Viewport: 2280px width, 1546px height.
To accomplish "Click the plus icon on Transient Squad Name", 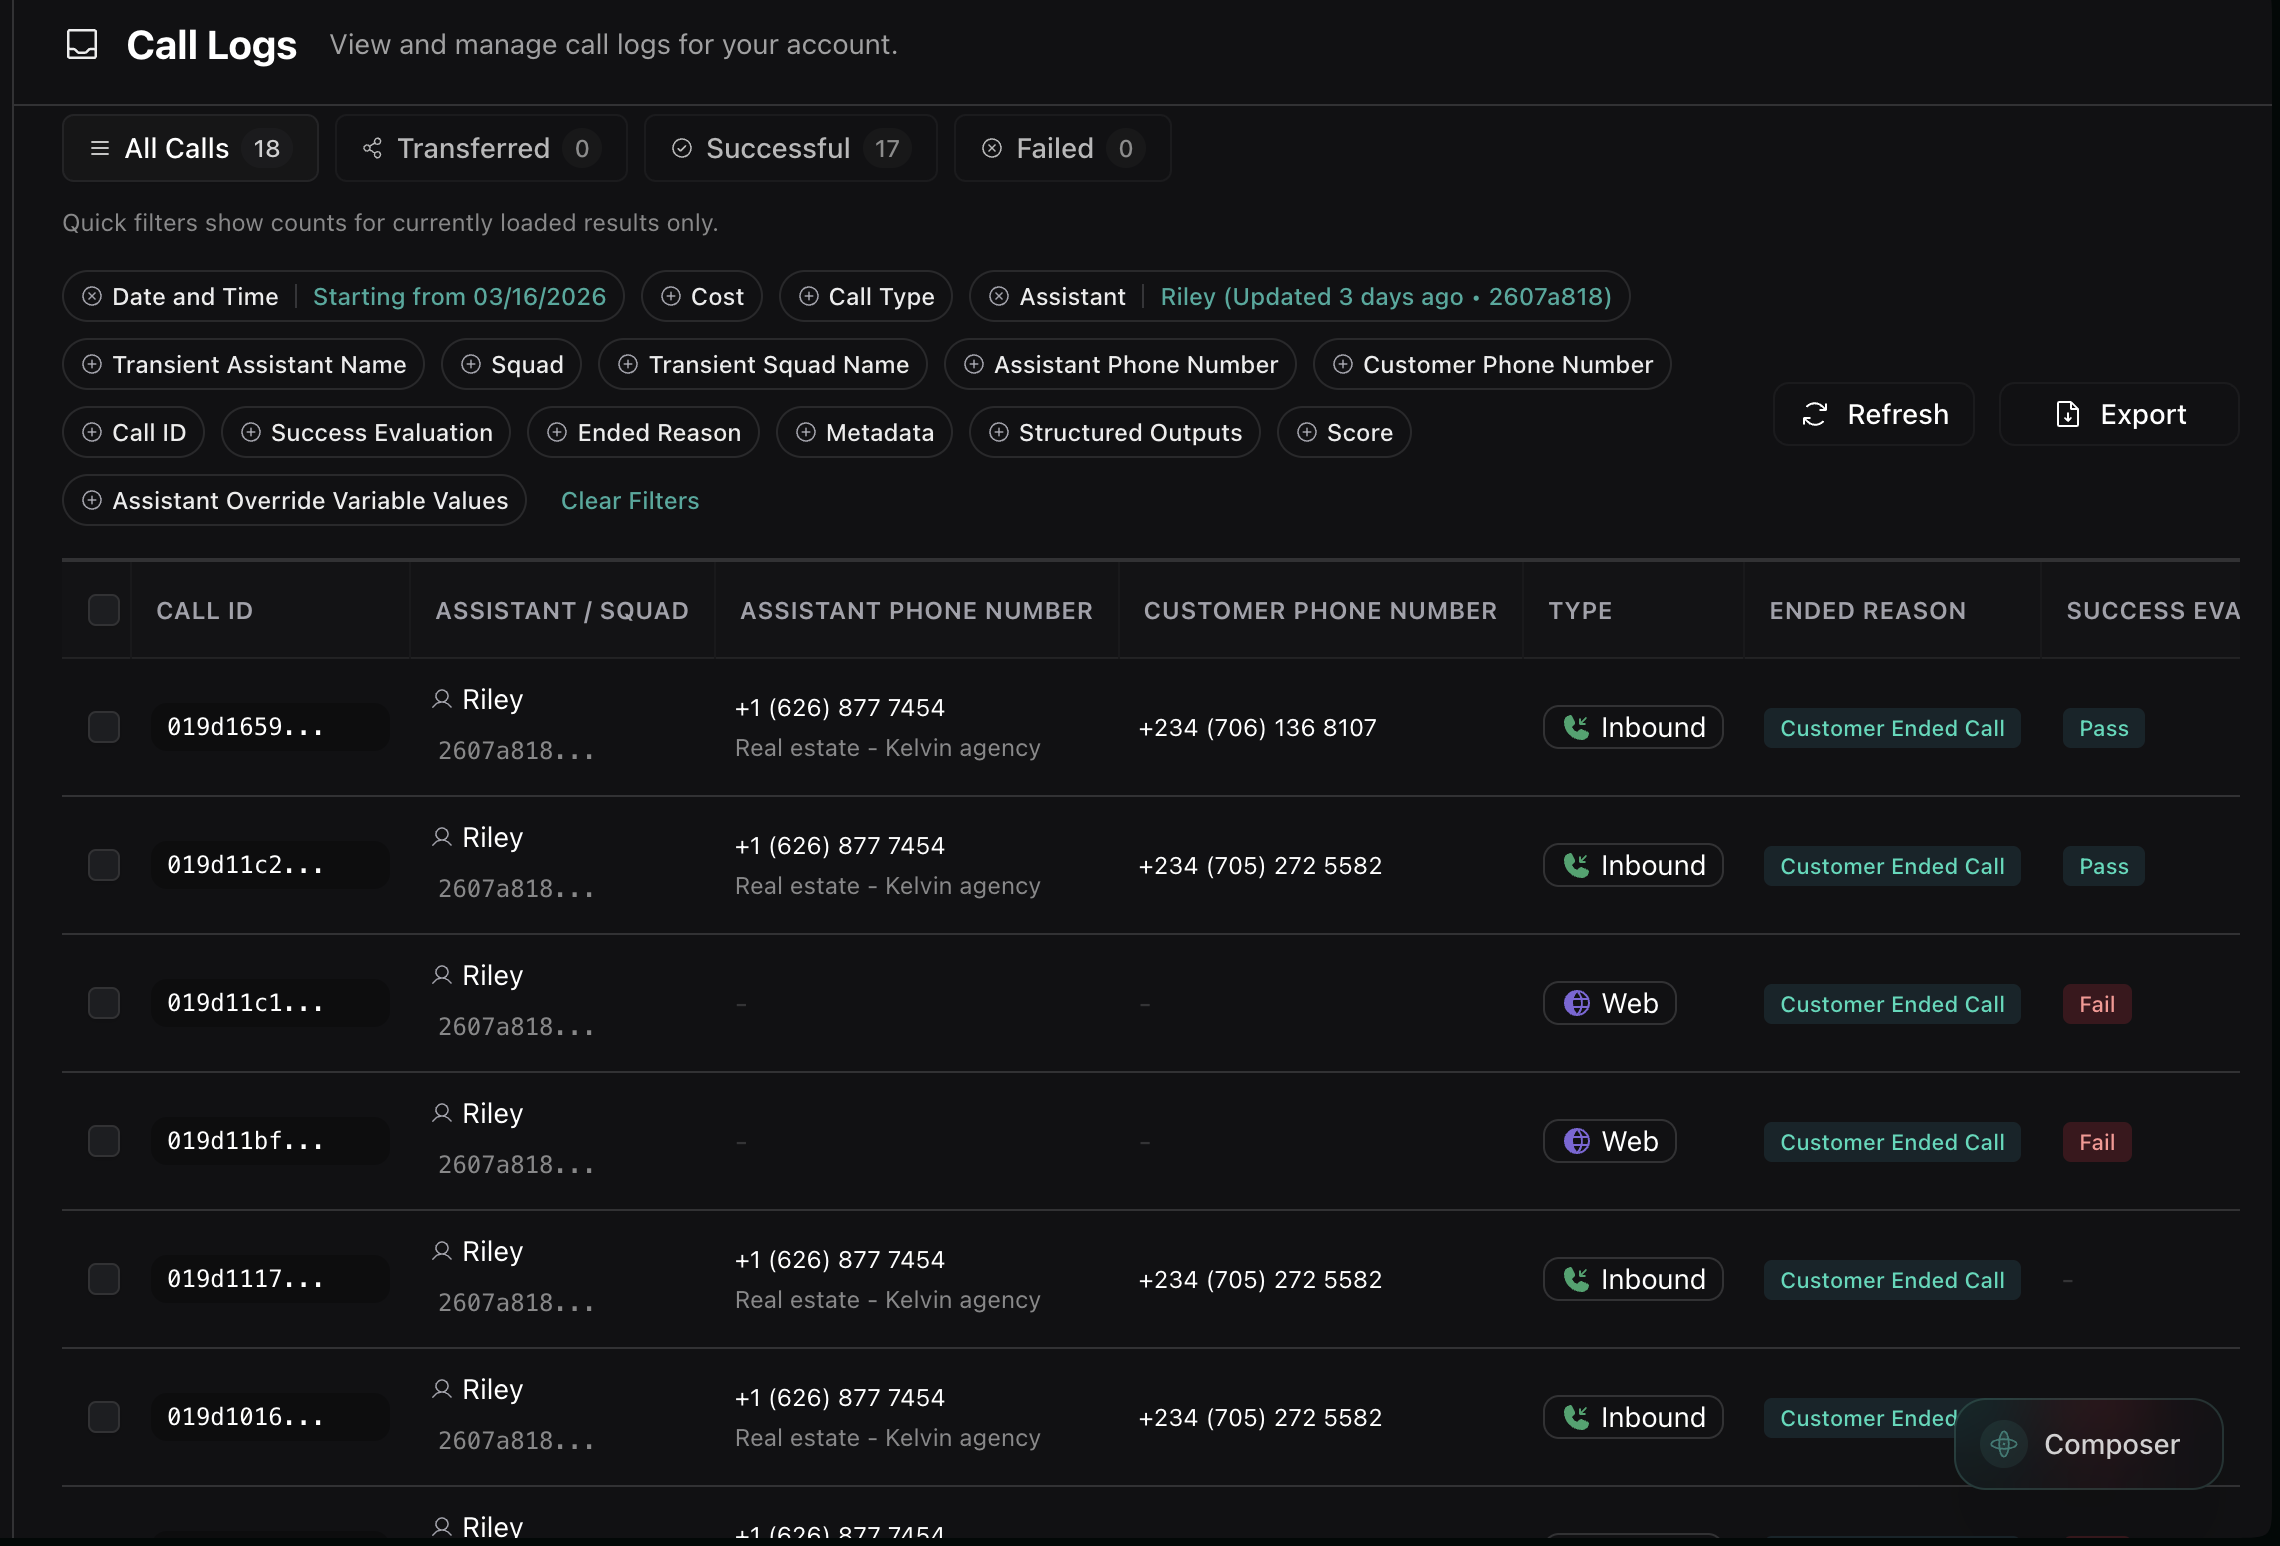I will pos(628,365).
